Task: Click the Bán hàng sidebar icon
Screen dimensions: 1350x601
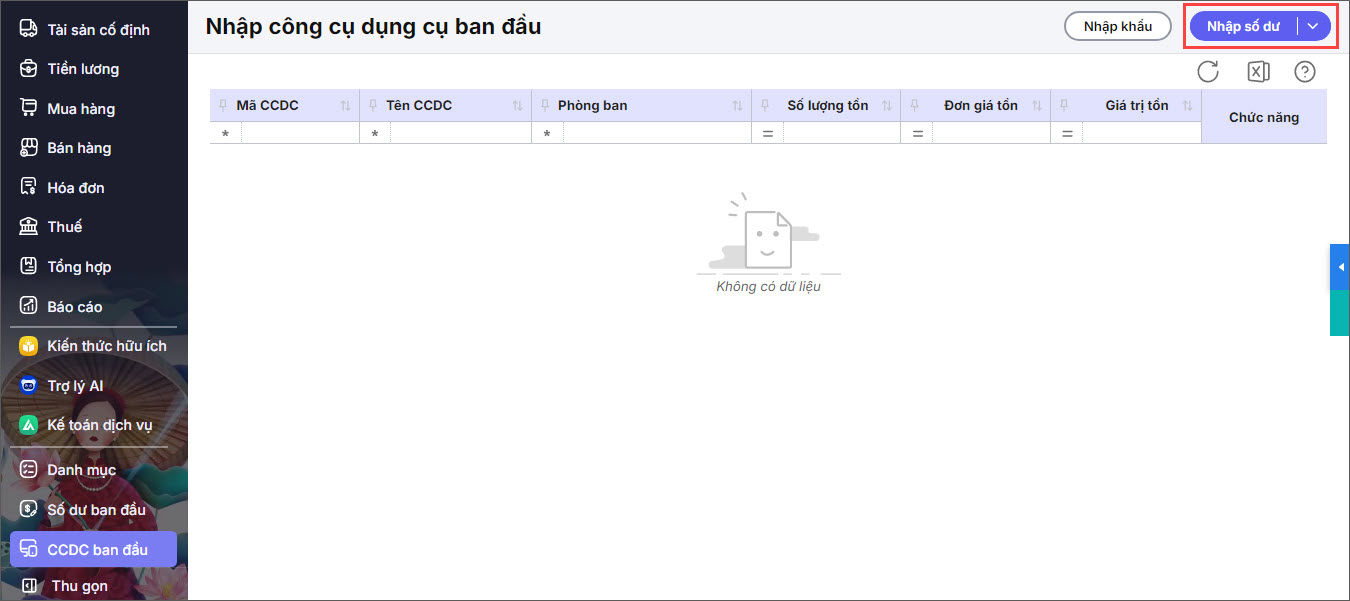Action: (29, 148)
